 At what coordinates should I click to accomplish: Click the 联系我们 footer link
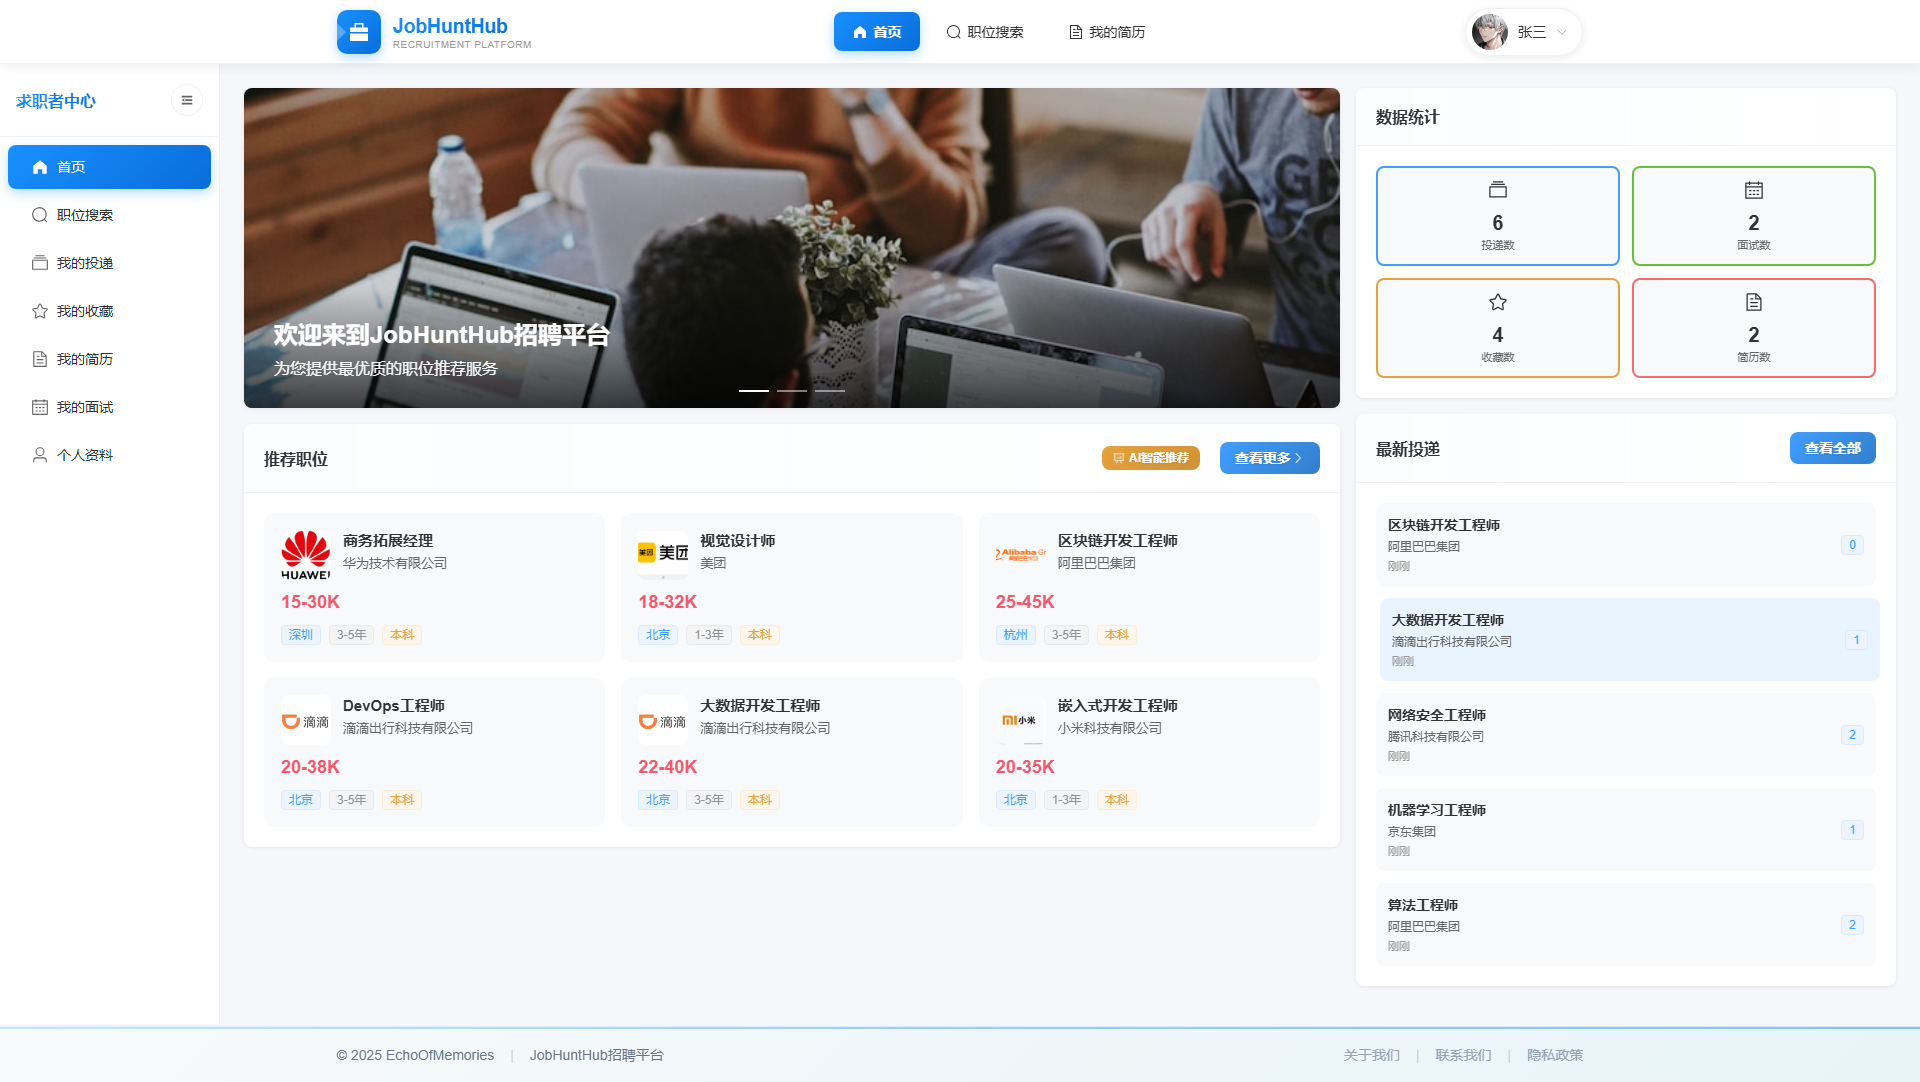click(x=1463, y=1055)
